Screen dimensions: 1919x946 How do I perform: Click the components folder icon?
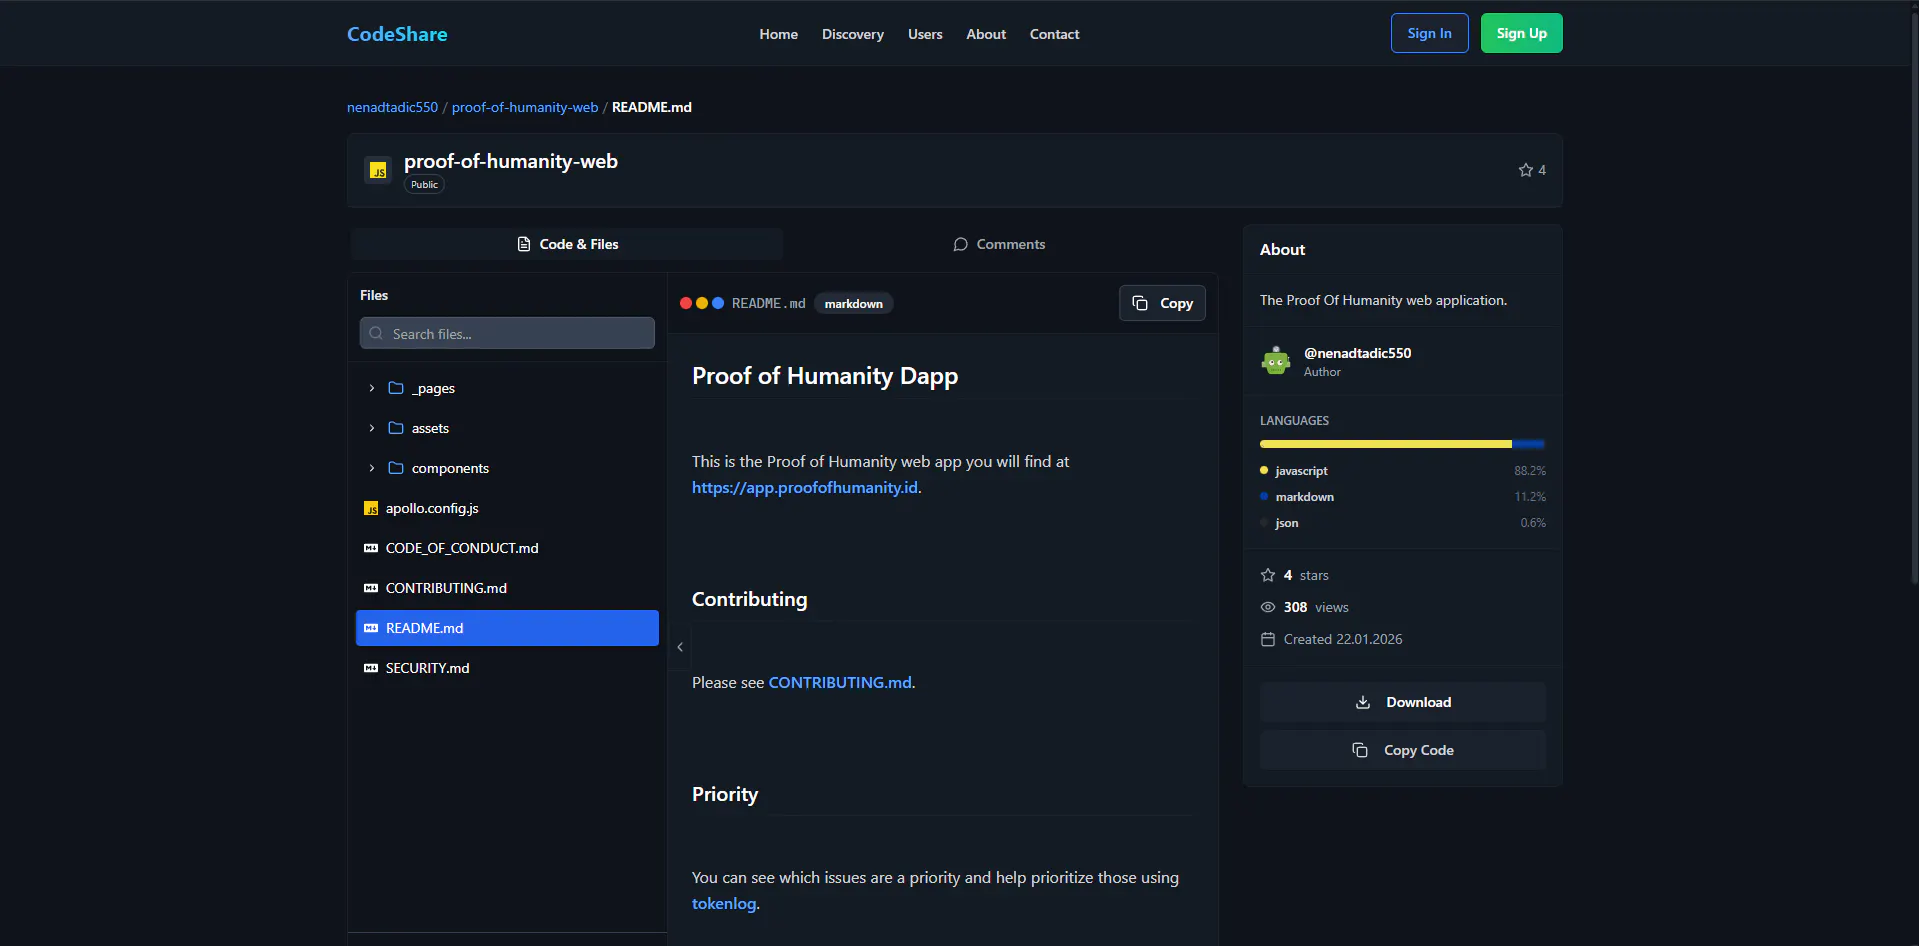point(396,468)
